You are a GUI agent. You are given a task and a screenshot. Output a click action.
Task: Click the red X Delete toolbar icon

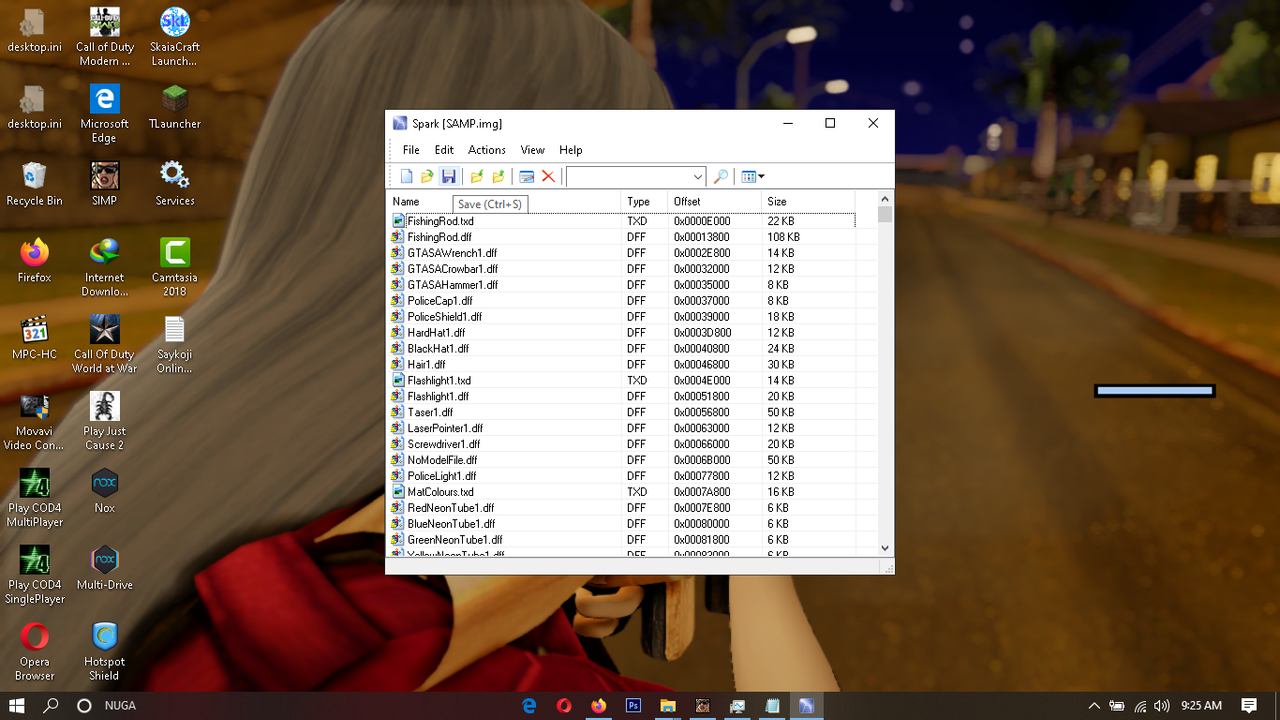pyautogui.click(x=548, y=177)
